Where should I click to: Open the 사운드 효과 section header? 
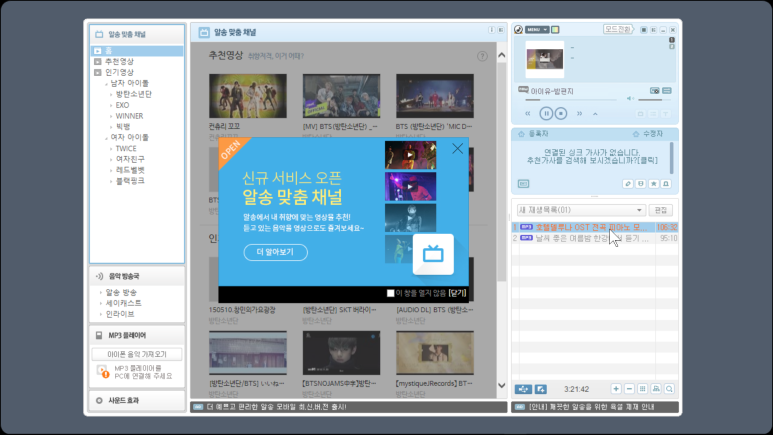137,400
